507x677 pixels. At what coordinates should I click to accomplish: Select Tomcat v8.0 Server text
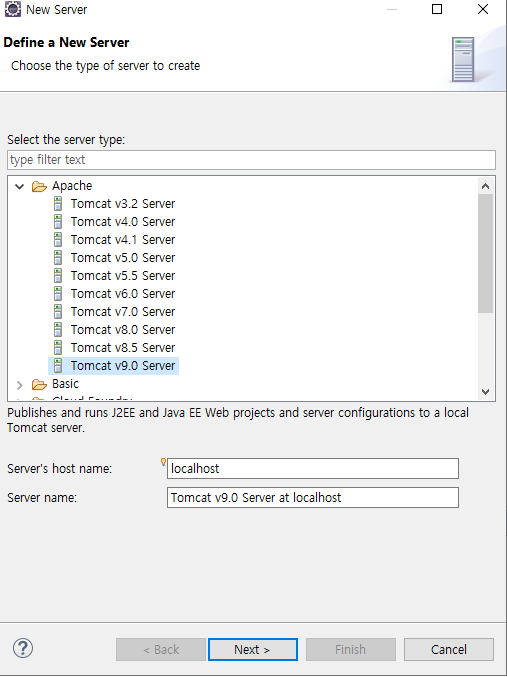123,329
